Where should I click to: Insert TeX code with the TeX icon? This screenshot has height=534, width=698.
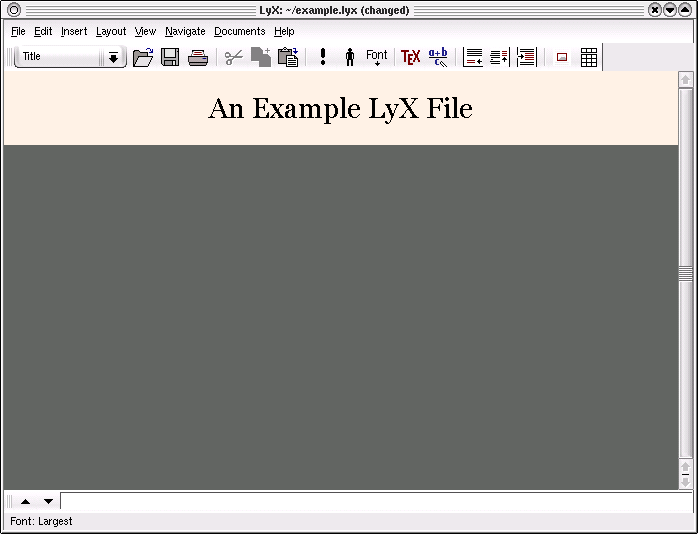coord(410,58)
